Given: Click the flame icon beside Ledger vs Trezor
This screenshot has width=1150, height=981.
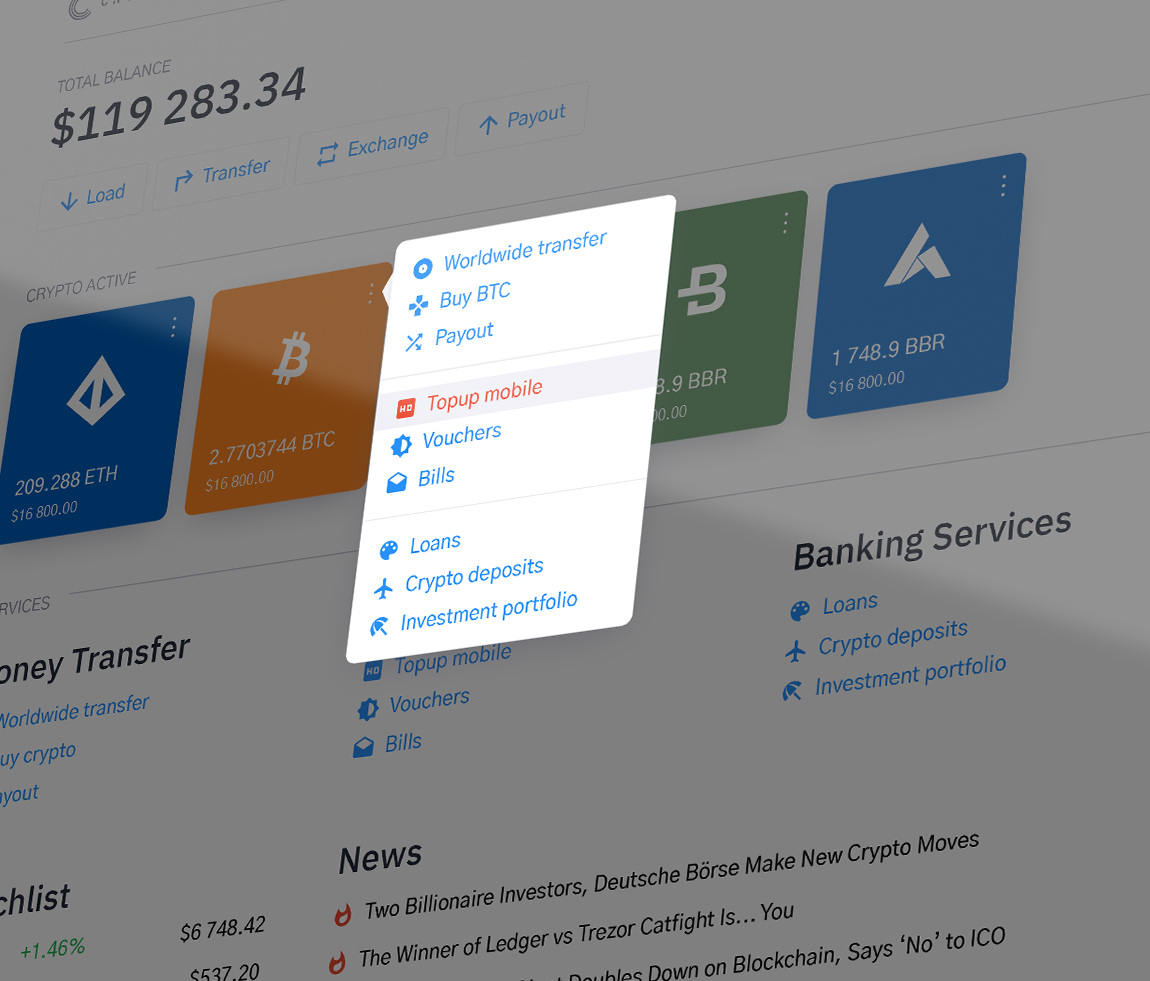Looking at the screenshot, I should (x=337, y=961).
